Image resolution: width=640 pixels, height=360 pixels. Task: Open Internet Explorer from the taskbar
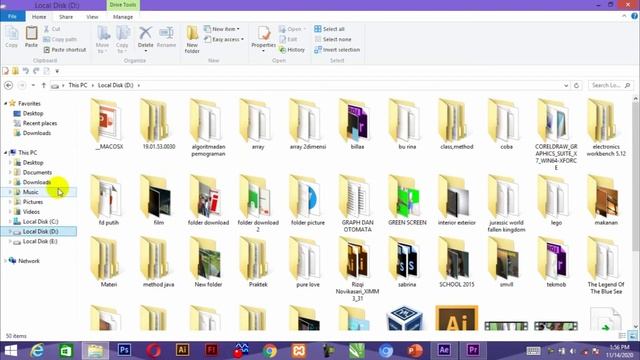(x=37, y=350)
